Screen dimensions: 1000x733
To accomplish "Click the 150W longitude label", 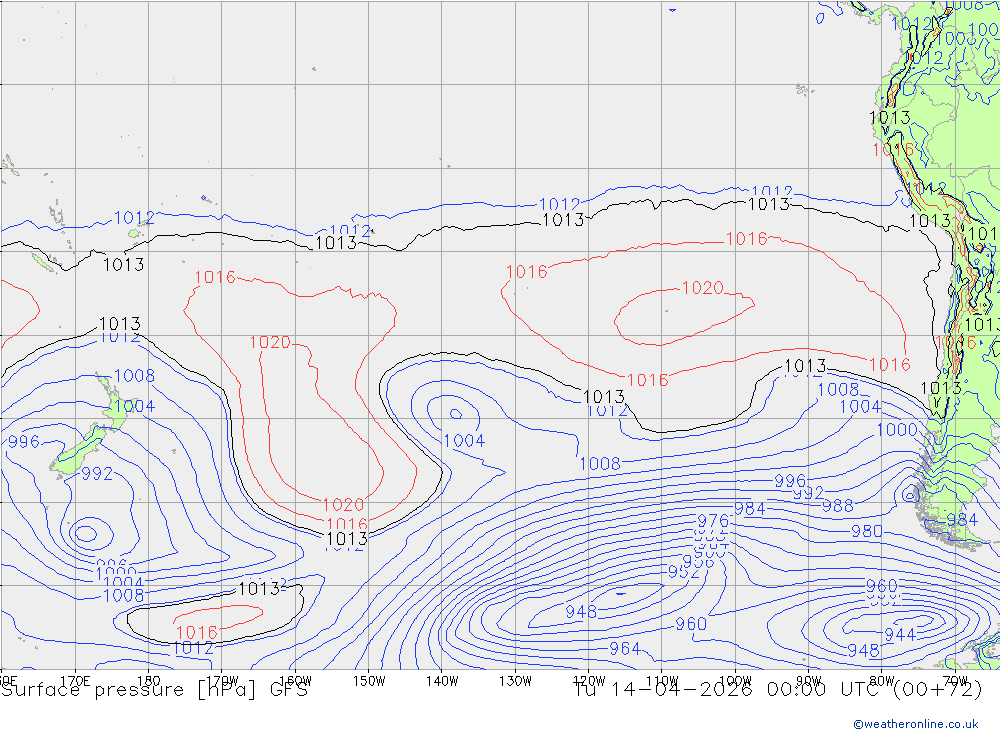I will tap(369, 681).
